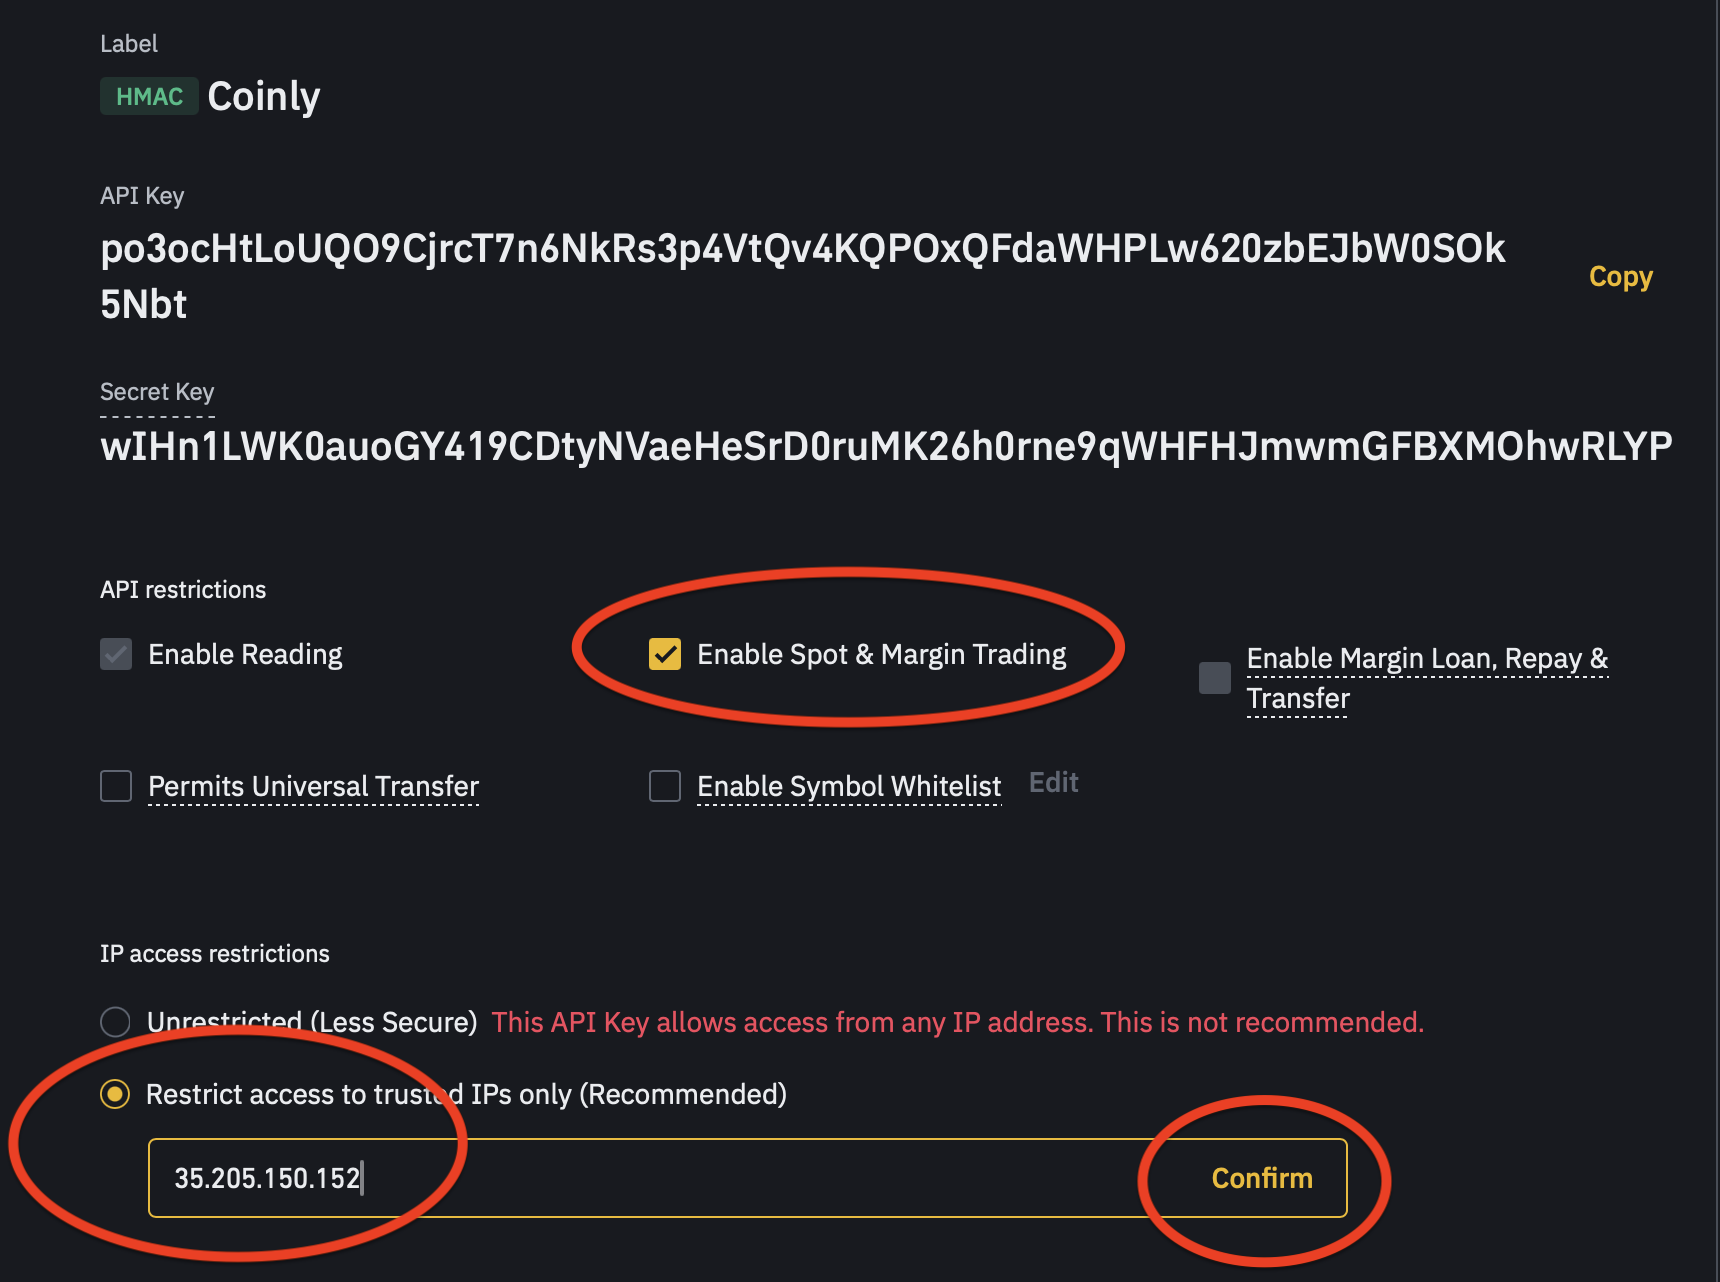Confirm the trusted IP address

(x=1261, y=1178)
